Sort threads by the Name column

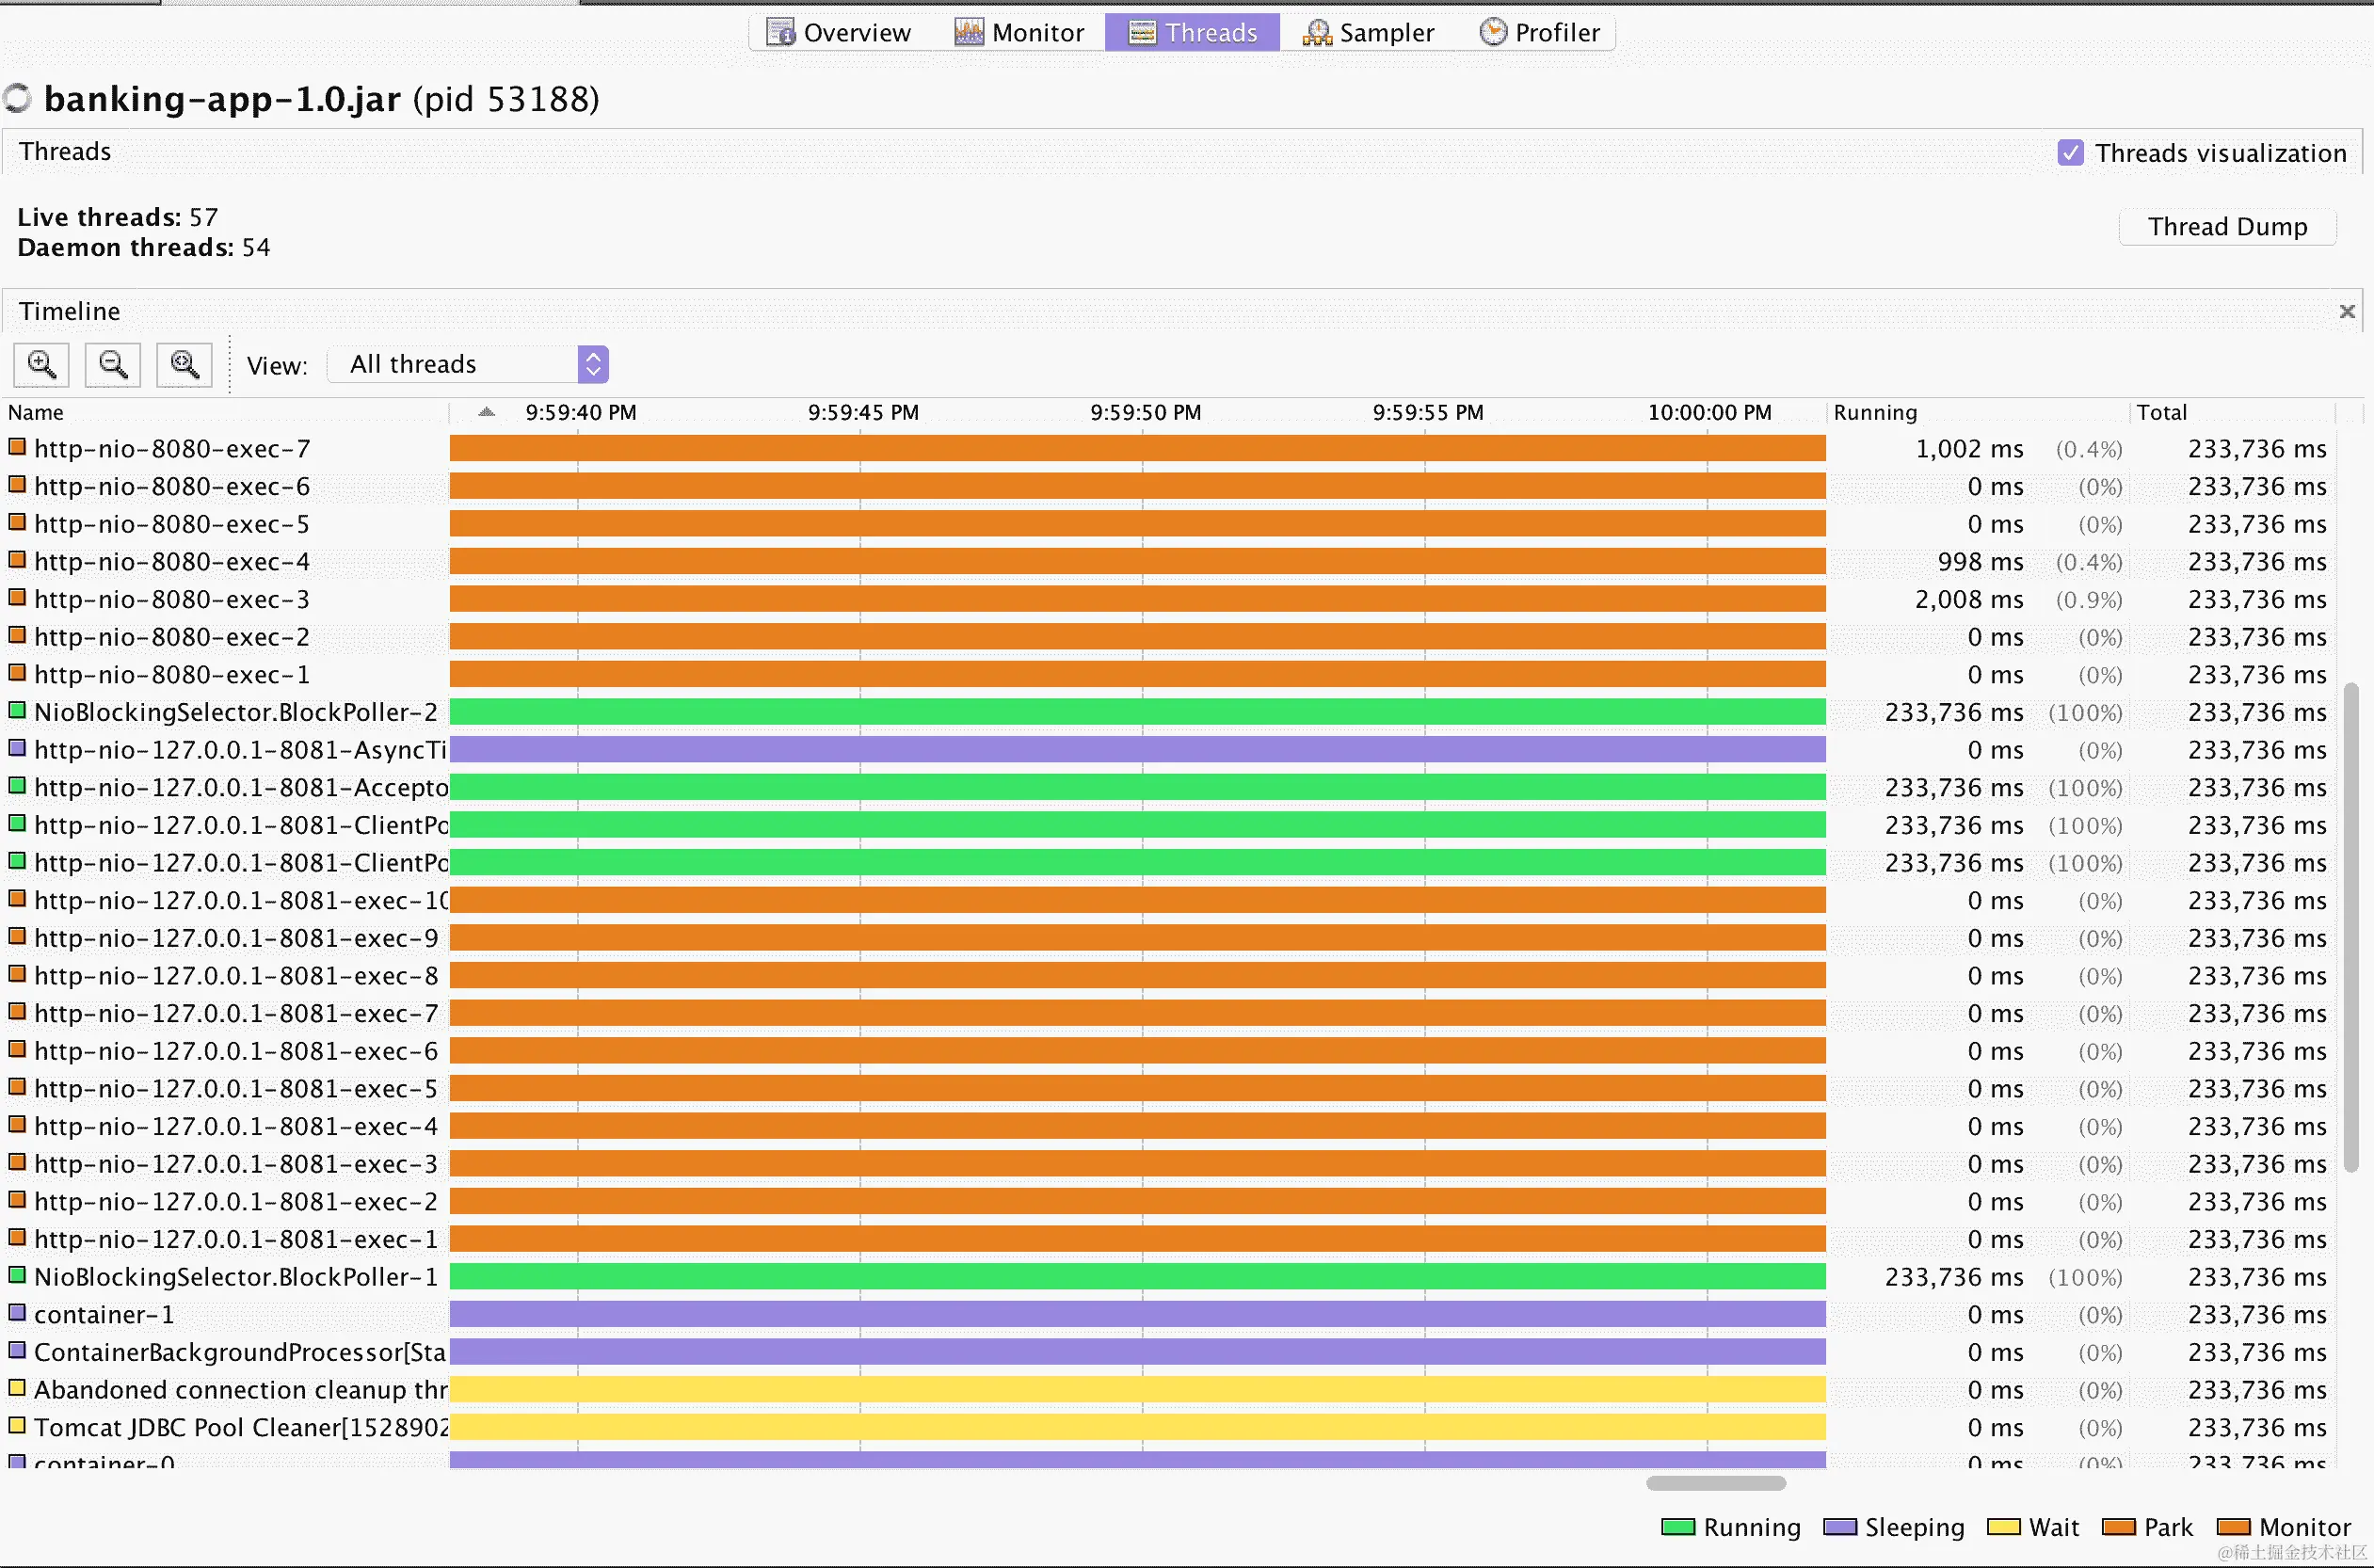click(x=36, y=412)
